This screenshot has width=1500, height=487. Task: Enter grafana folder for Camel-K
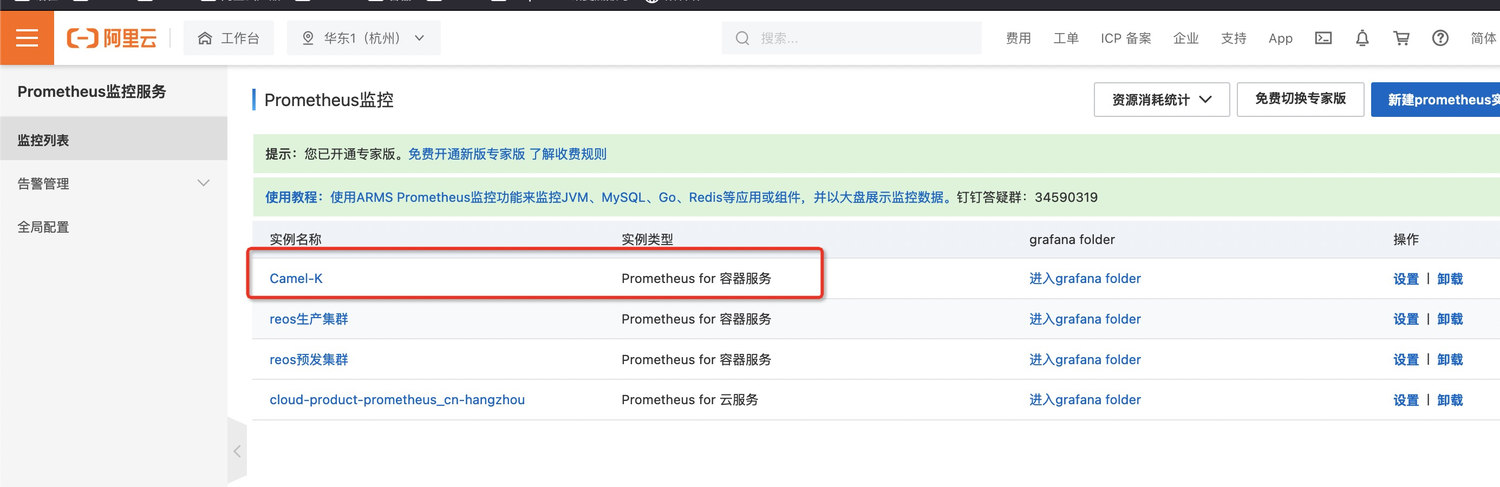coord(1085,278)
